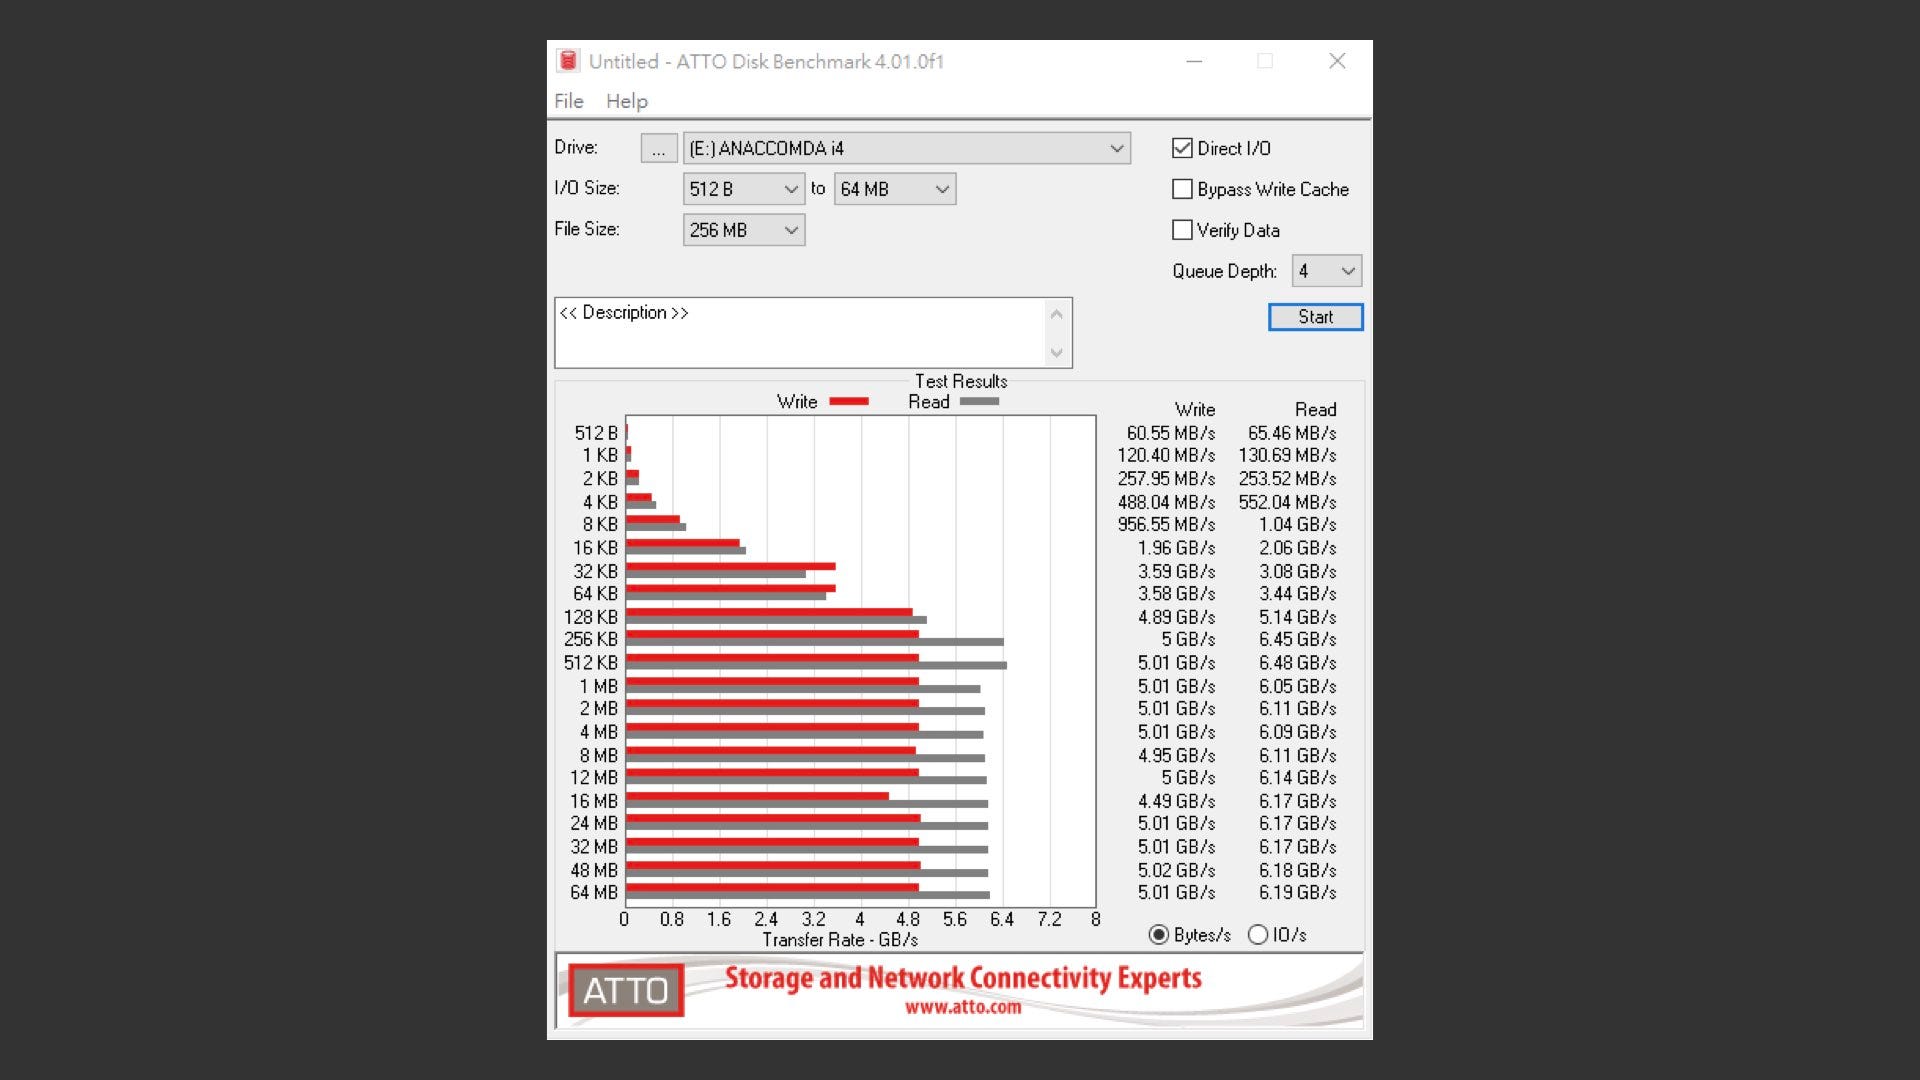Click the '956.55 MB/s' write value
Screen dimensions: 1920x1080
(x=1166, y=525)
